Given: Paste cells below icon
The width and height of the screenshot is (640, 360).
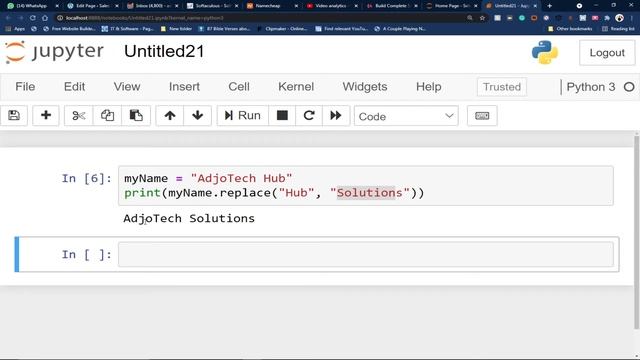Looking at the screenshot, I should click(136, 116).
